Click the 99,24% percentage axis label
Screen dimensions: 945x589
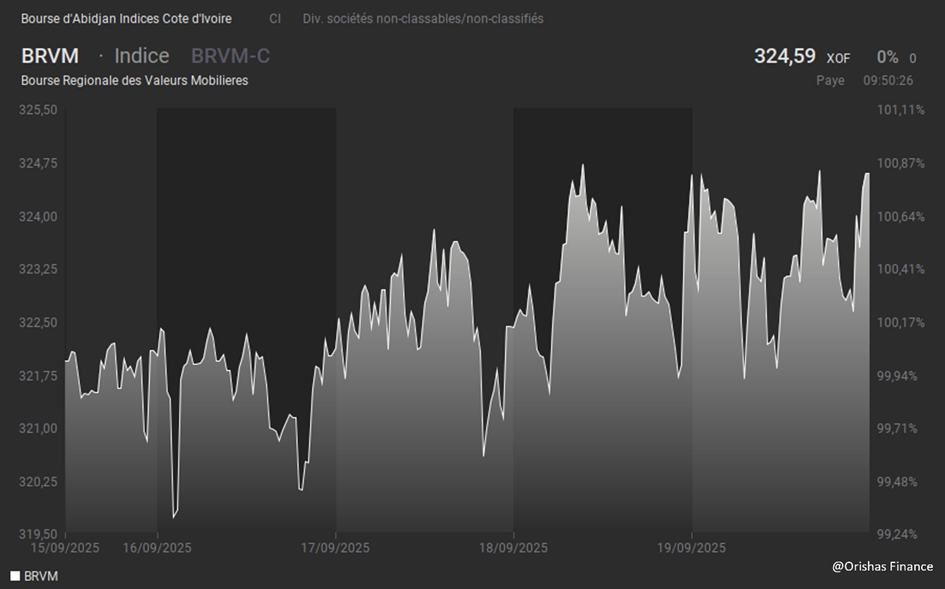(897, 534)
